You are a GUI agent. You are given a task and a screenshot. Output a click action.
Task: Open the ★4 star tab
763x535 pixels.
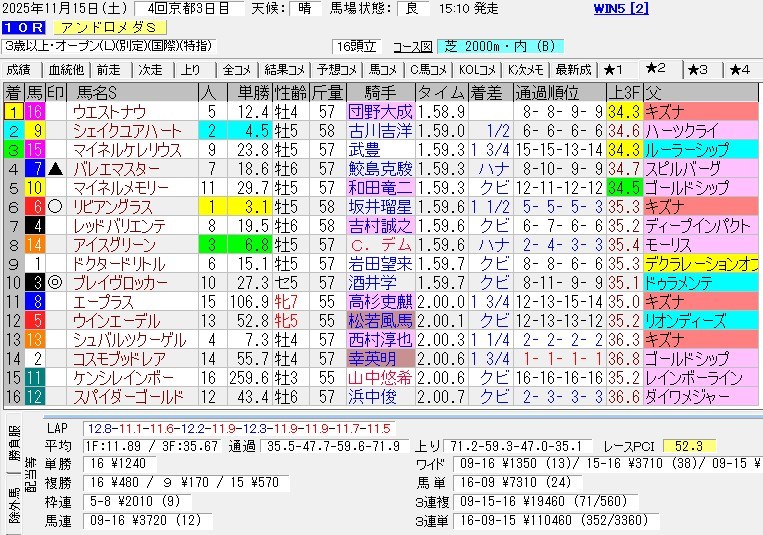tap(739, 70)
